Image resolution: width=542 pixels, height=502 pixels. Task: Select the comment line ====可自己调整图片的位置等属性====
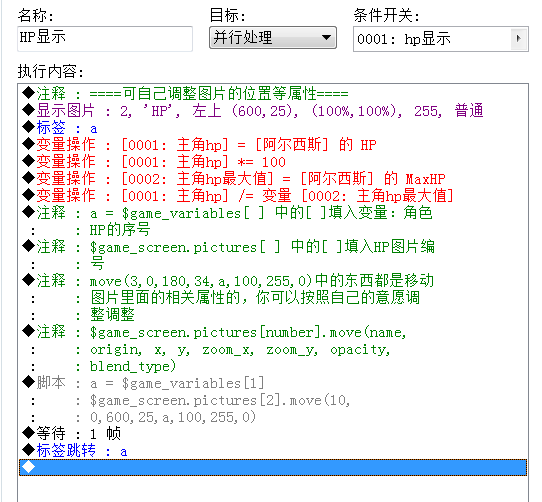pos(273,94)
